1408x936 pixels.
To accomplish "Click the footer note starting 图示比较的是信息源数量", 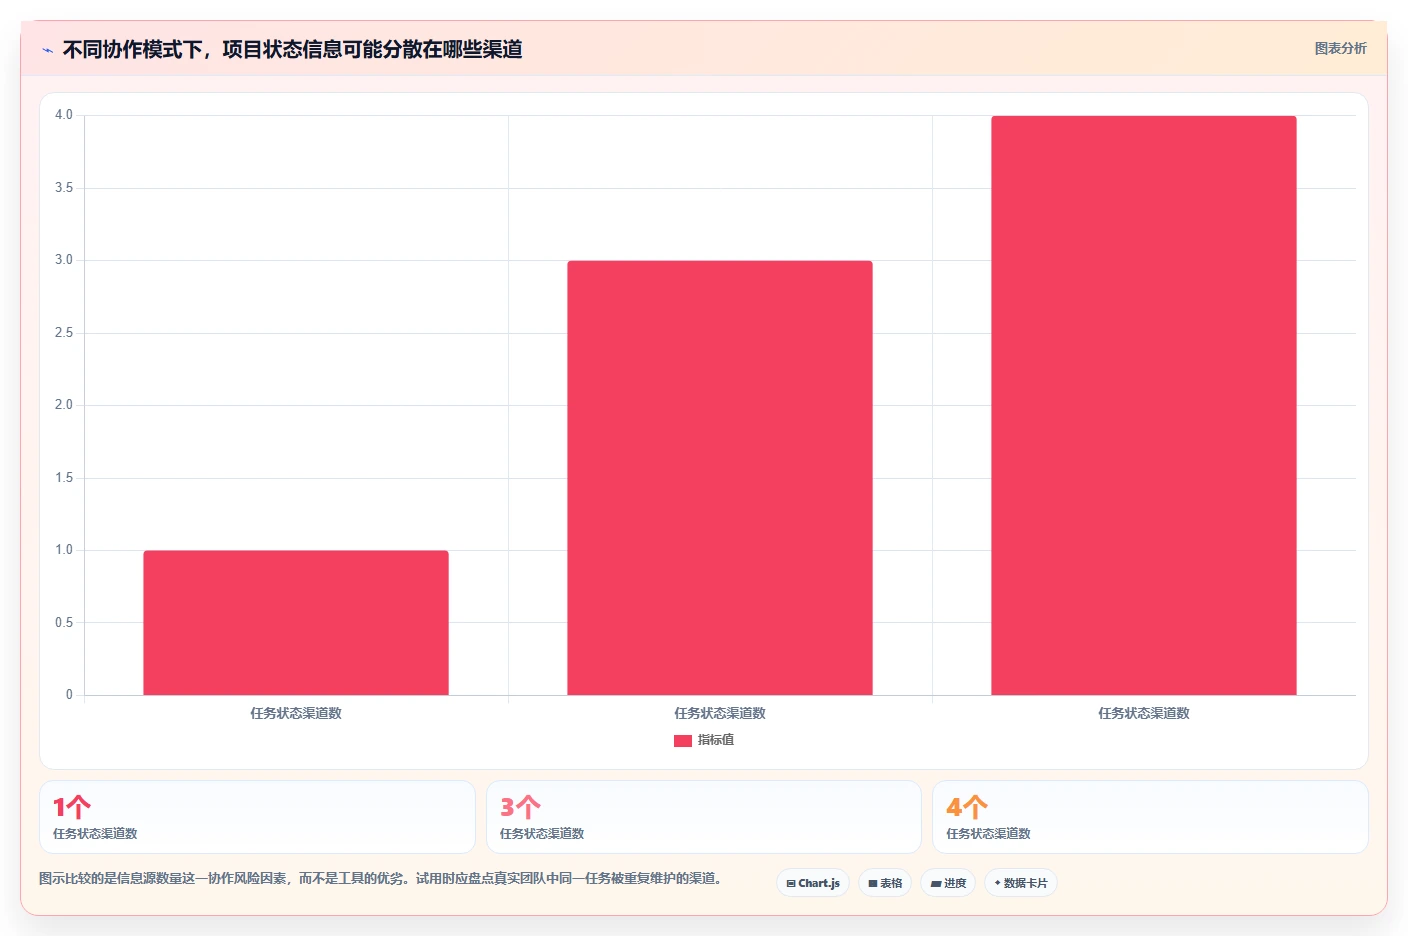I will [x=380, y=878].
